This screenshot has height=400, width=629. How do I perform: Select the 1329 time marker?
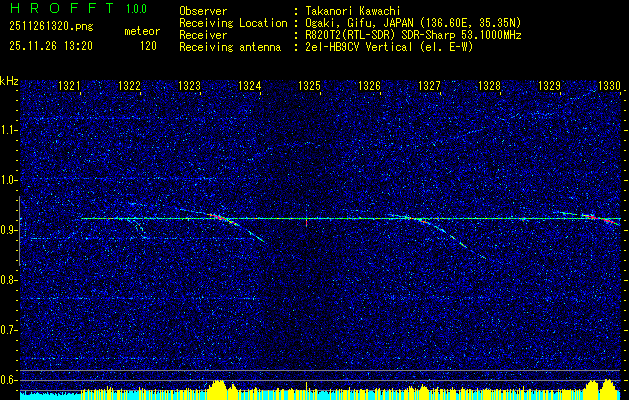(549, 85)
